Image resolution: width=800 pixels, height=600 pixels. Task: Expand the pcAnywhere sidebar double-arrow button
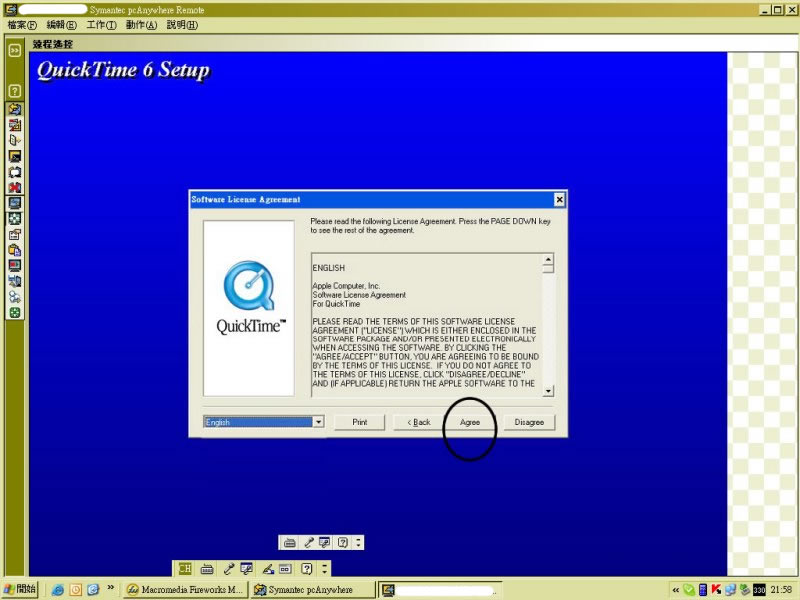(15, 50)
